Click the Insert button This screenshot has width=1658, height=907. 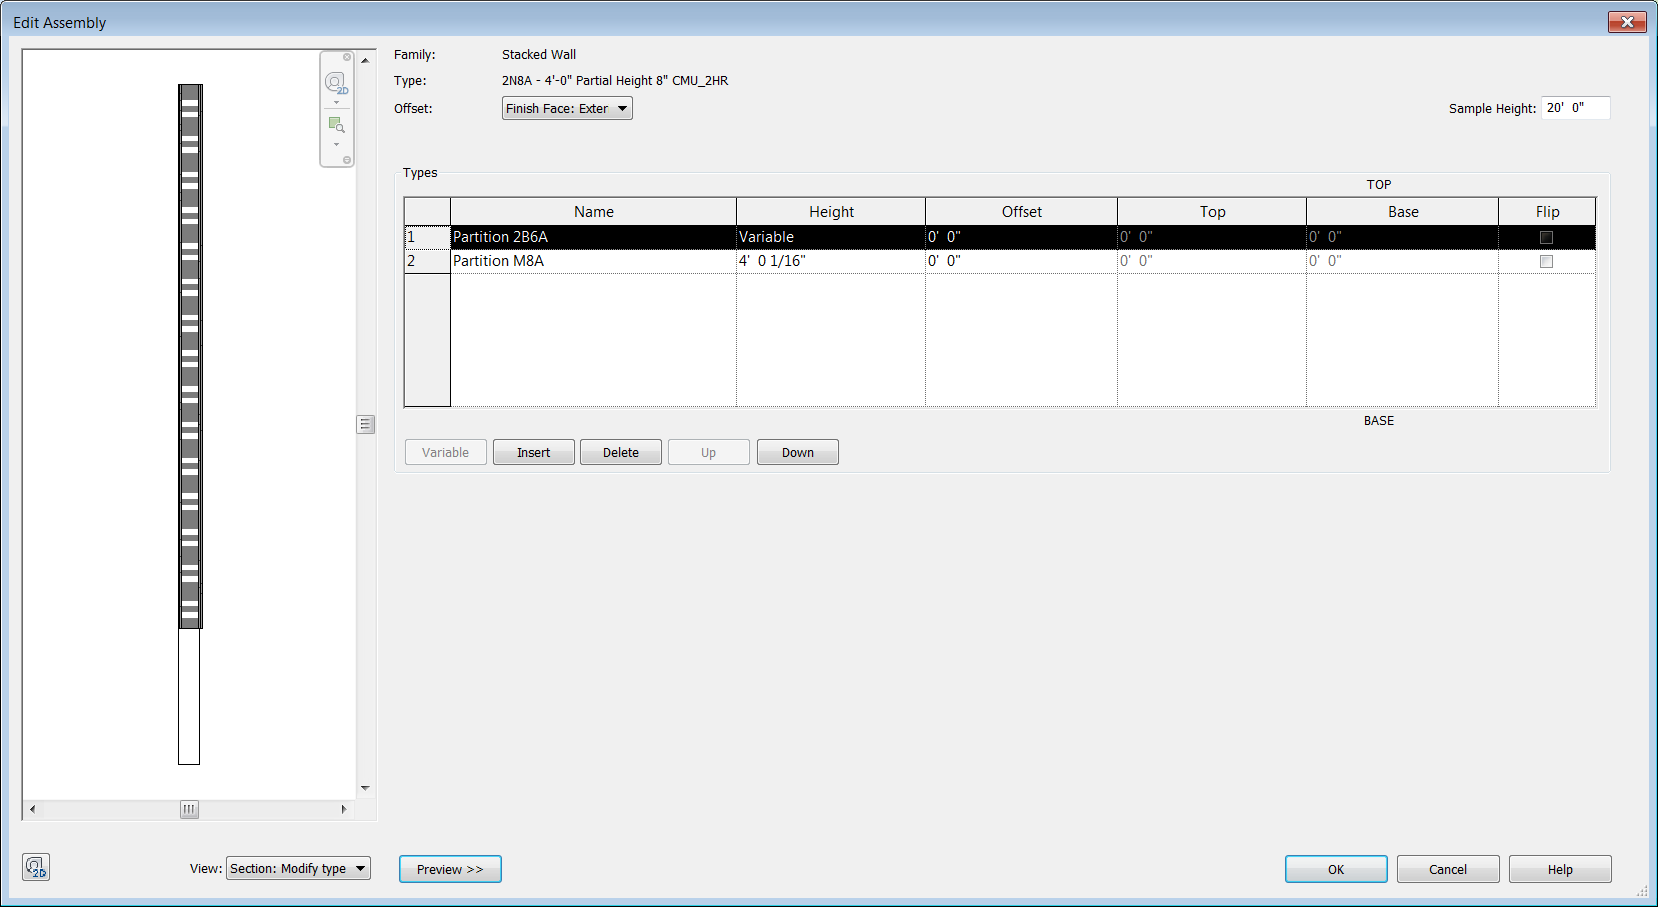point(533,452)
